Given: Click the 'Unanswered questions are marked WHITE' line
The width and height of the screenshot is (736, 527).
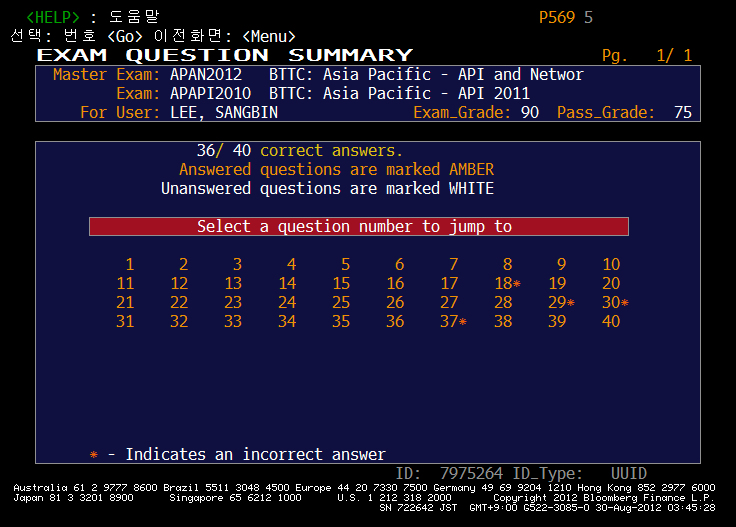Looking at the screenshot, I should click(328, 189).
